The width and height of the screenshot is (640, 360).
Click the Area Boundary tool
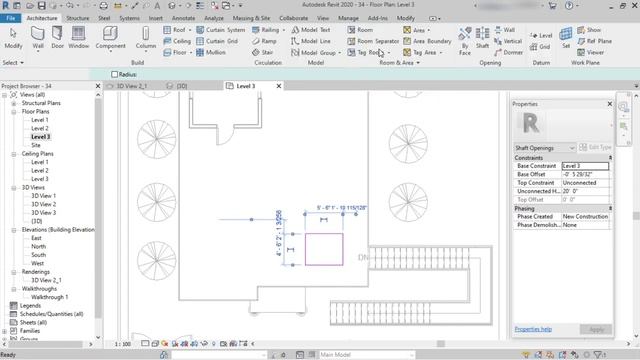(x=427, y=41)
